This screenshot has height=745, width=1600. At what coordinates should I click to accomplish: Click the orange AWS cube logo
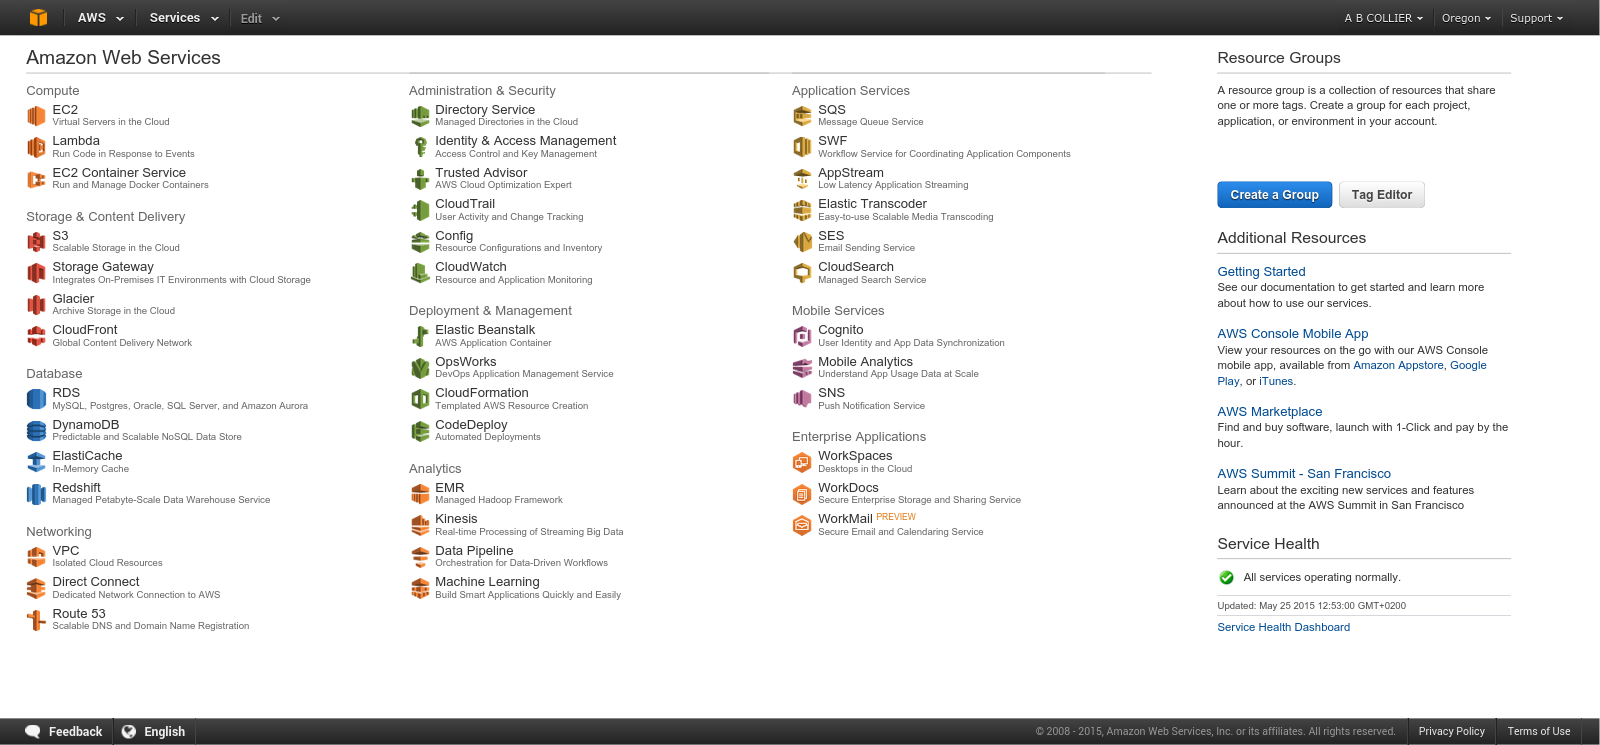[x=38, y=18]
